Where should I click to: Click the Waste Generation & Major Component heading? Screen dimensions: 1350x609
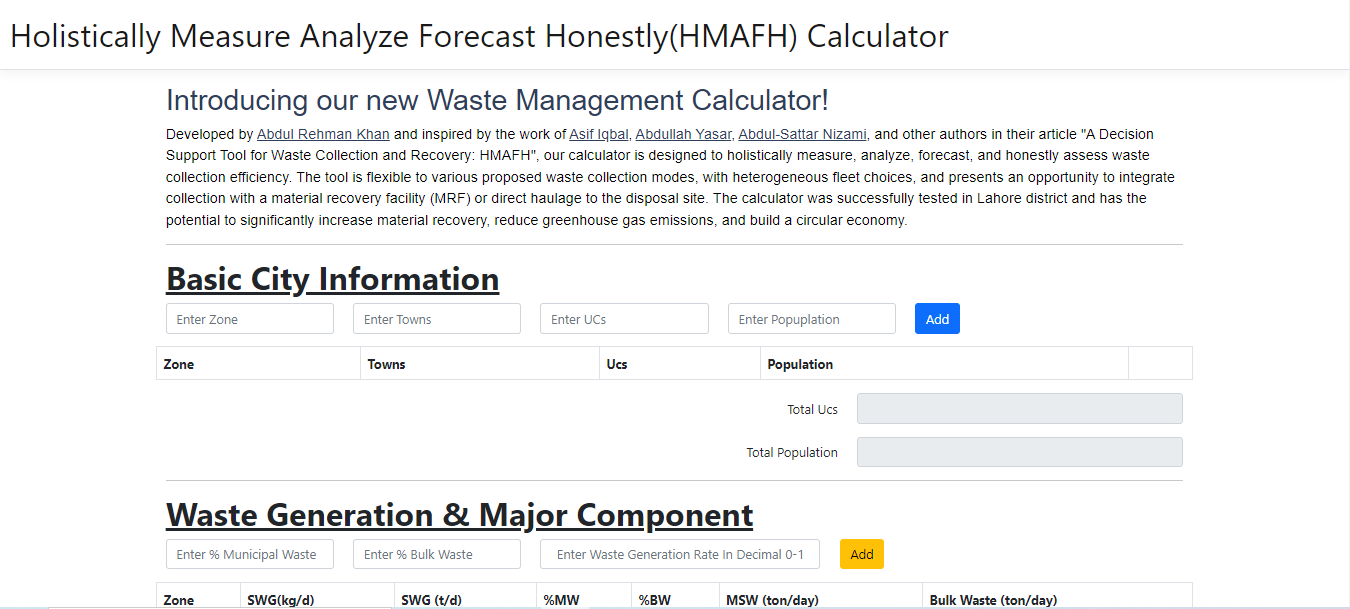[459, 515]
